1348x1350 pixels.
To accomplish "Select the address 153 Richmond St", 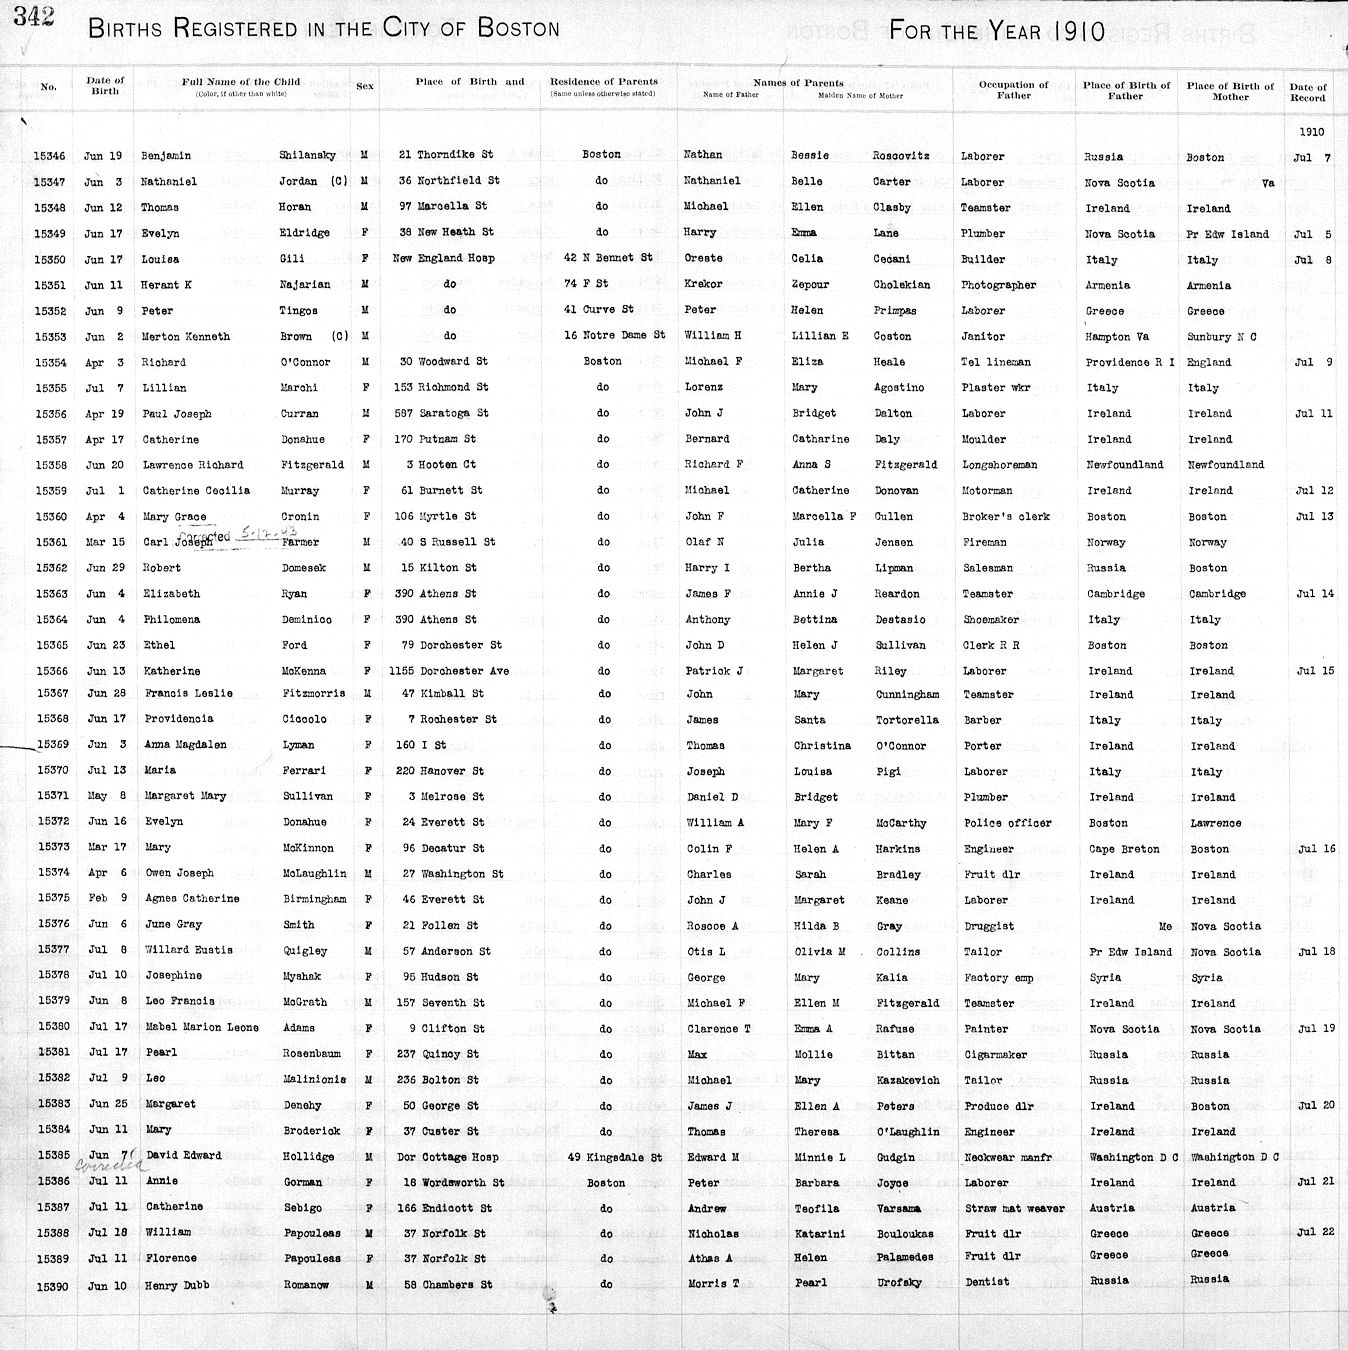I will [441, 387].
